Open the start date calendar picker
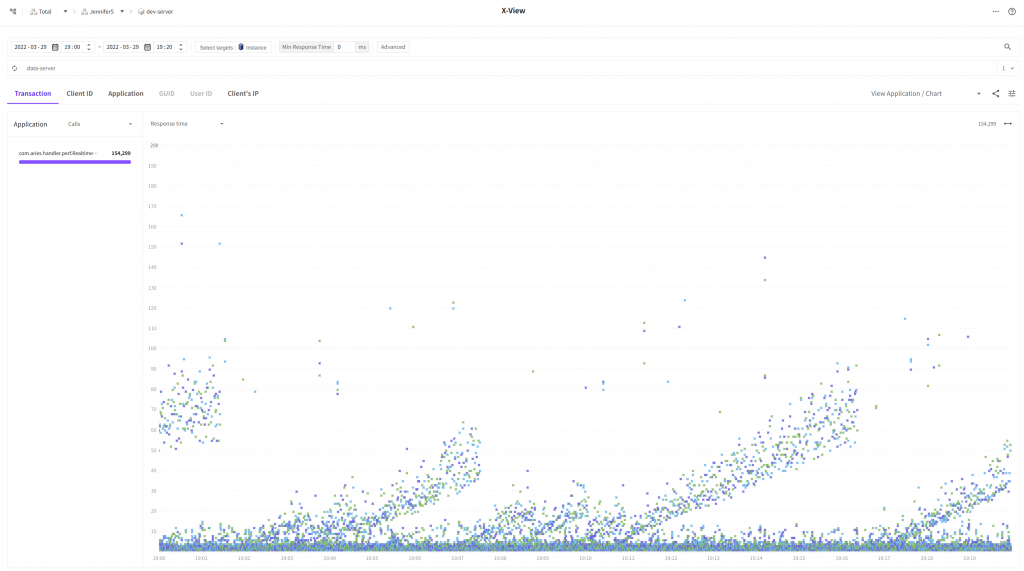The width and height of the screenshot is (1024, 571). coord(55,47)
